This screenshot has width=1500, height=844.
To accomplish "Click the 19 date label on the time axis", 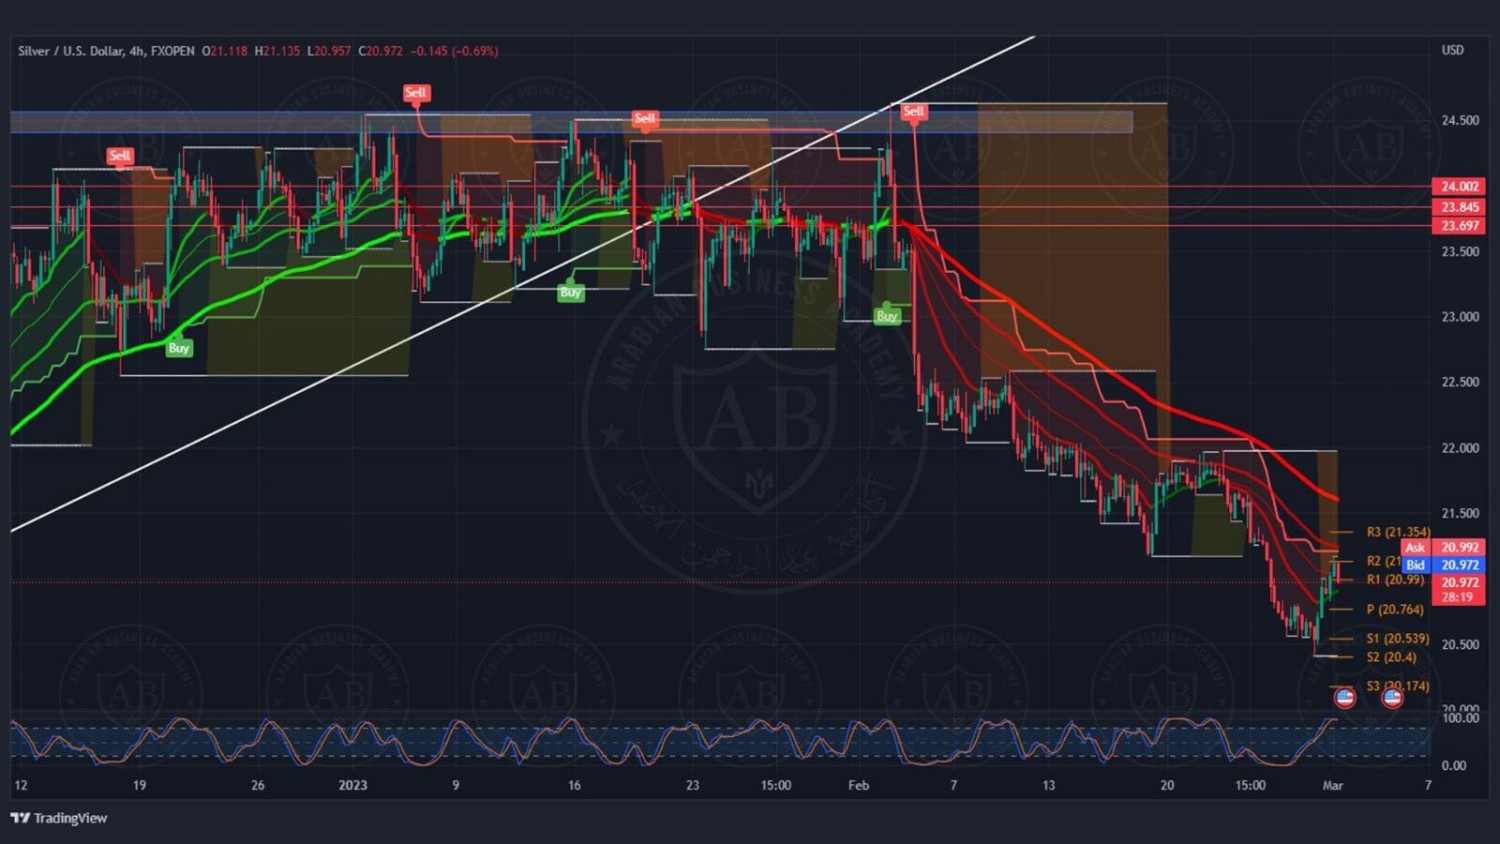I will pos(139,785).
